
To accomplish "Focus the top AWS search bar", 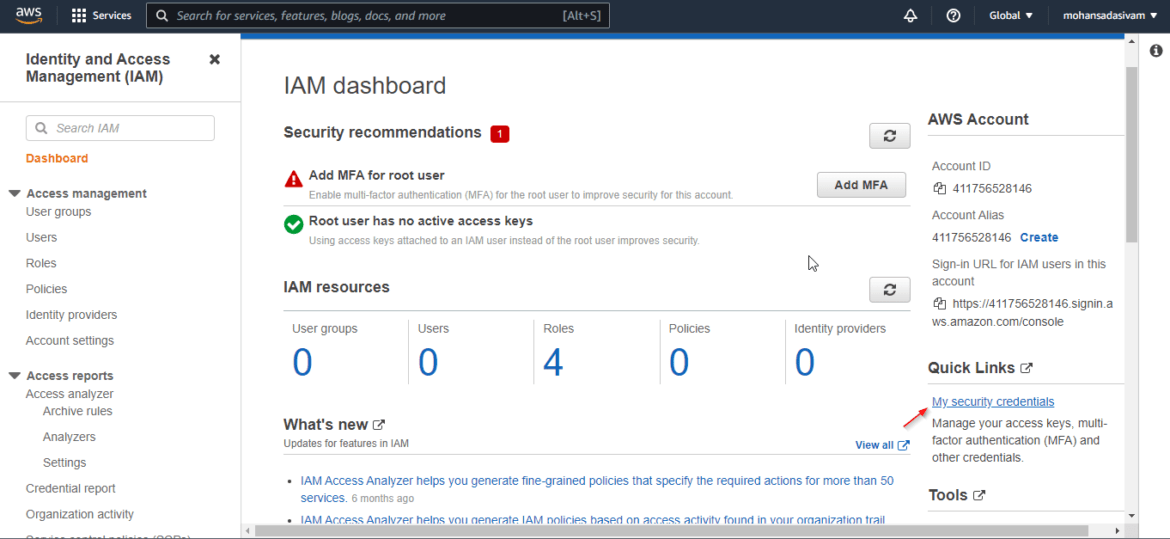I will pyautogui.click(x=378, y=16).
